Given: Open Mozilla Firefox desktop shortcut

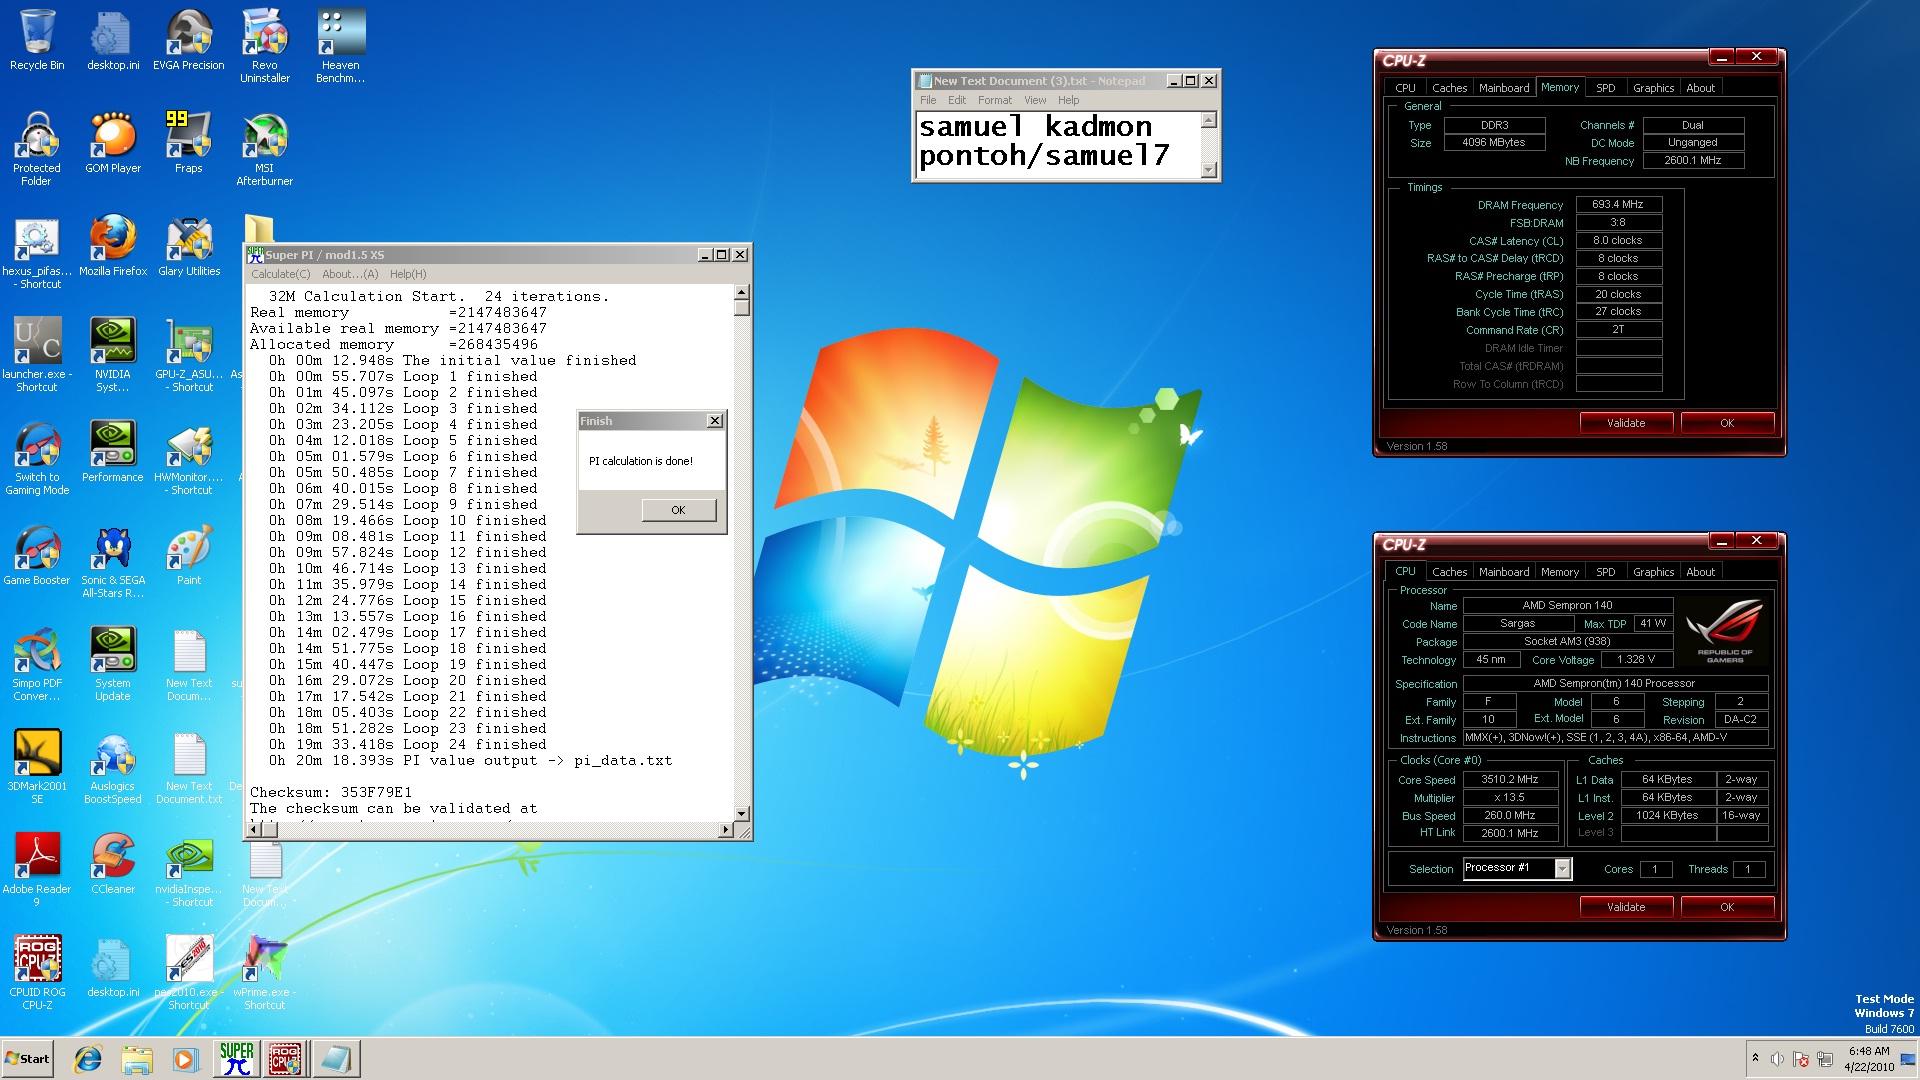Looking at the screenshot, I should pos(113,246).
